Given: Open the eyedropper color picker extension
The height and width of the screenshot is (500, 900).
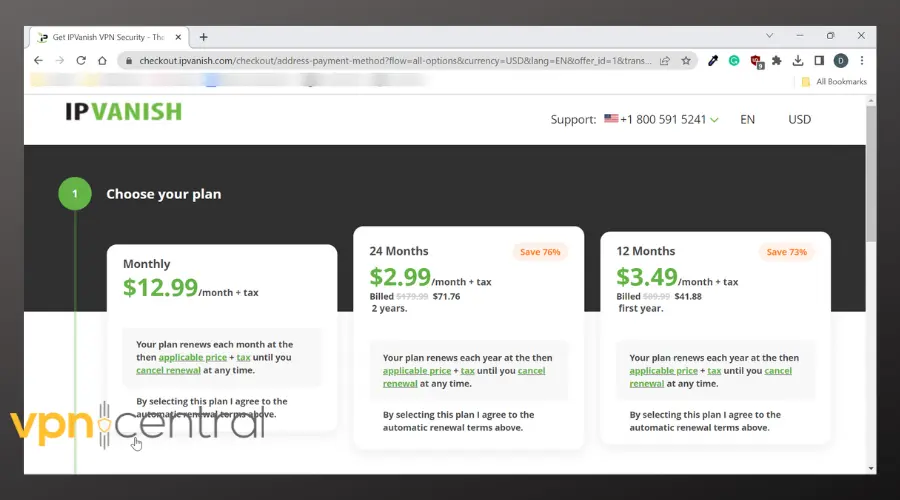Looking at the screenshot, I should 713,60.
